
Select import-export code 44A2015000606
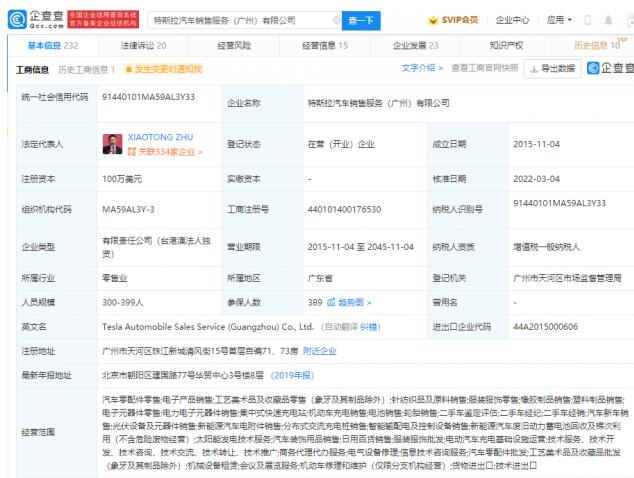(545, 327)
